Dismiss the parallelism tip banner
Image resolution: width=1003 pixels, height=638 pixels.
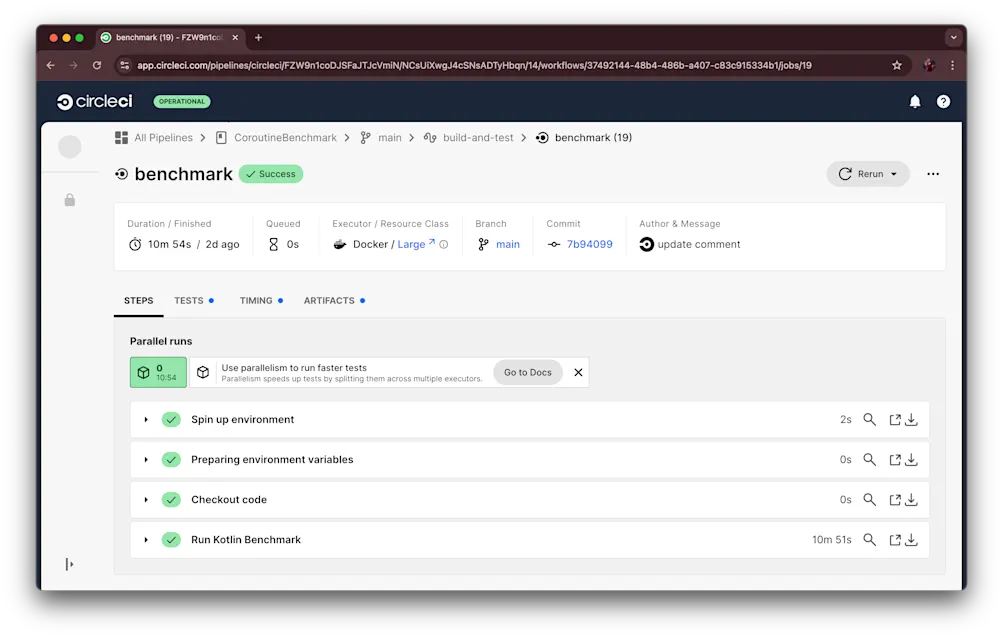click(x=578, y=372)
